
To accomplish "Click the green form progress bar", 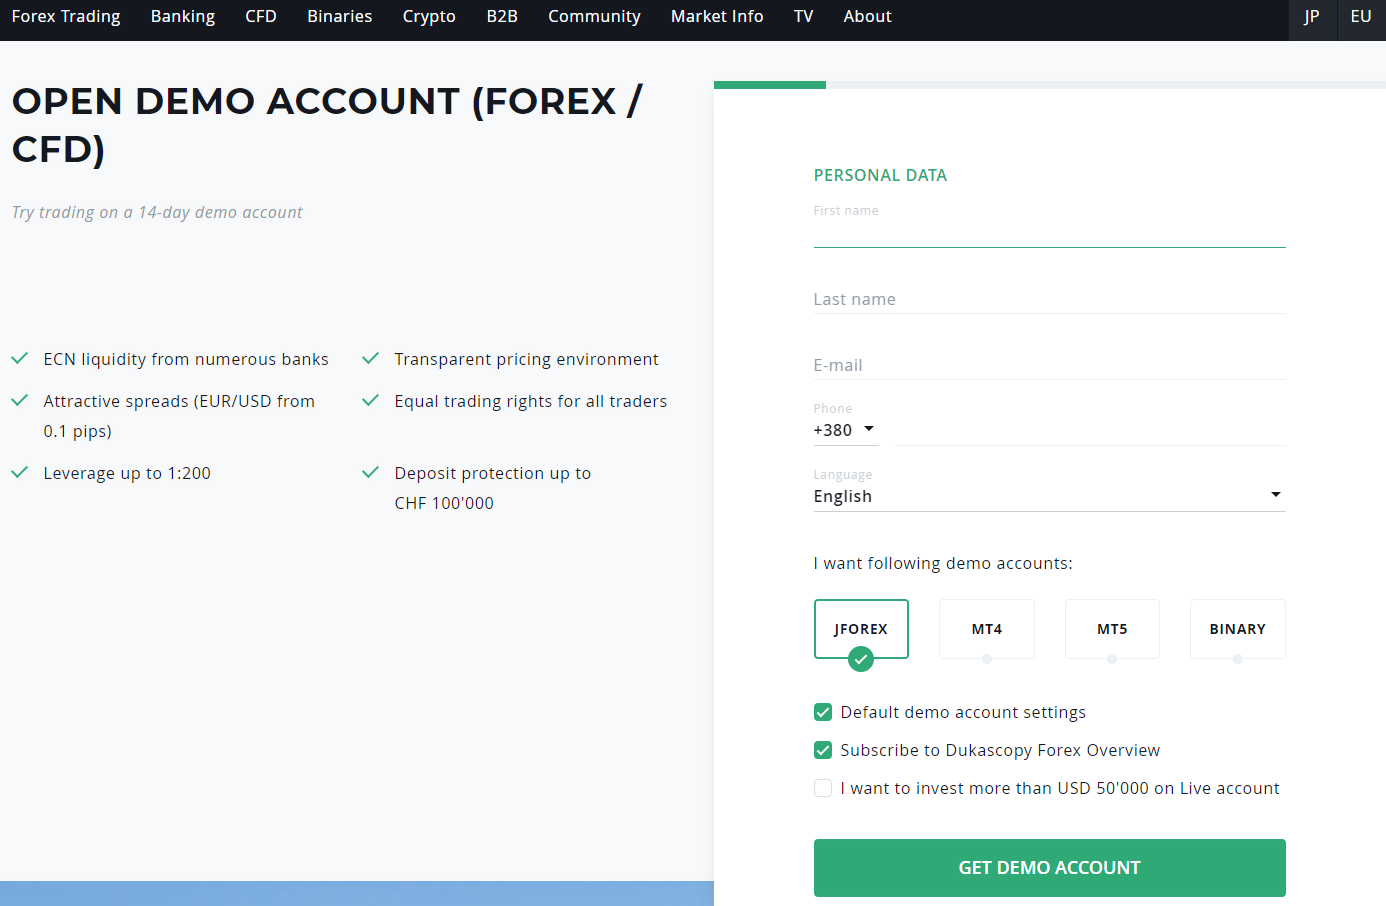I will [770, 85].
